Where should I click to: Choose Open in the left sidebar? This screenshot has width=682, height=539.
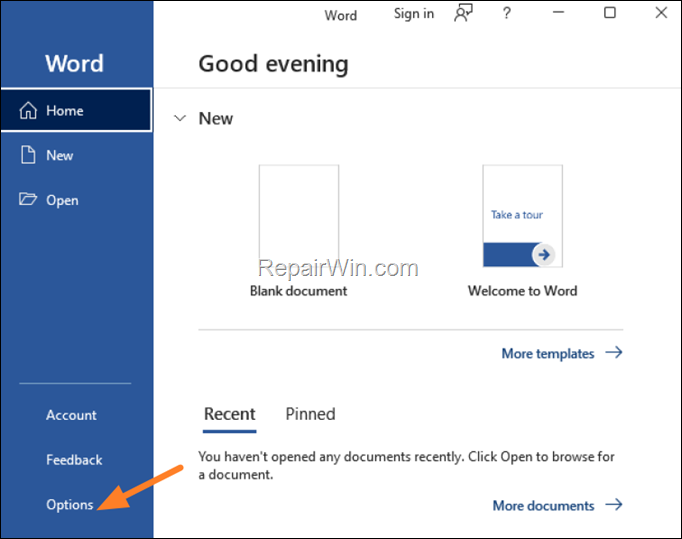[x=77, y=200]
